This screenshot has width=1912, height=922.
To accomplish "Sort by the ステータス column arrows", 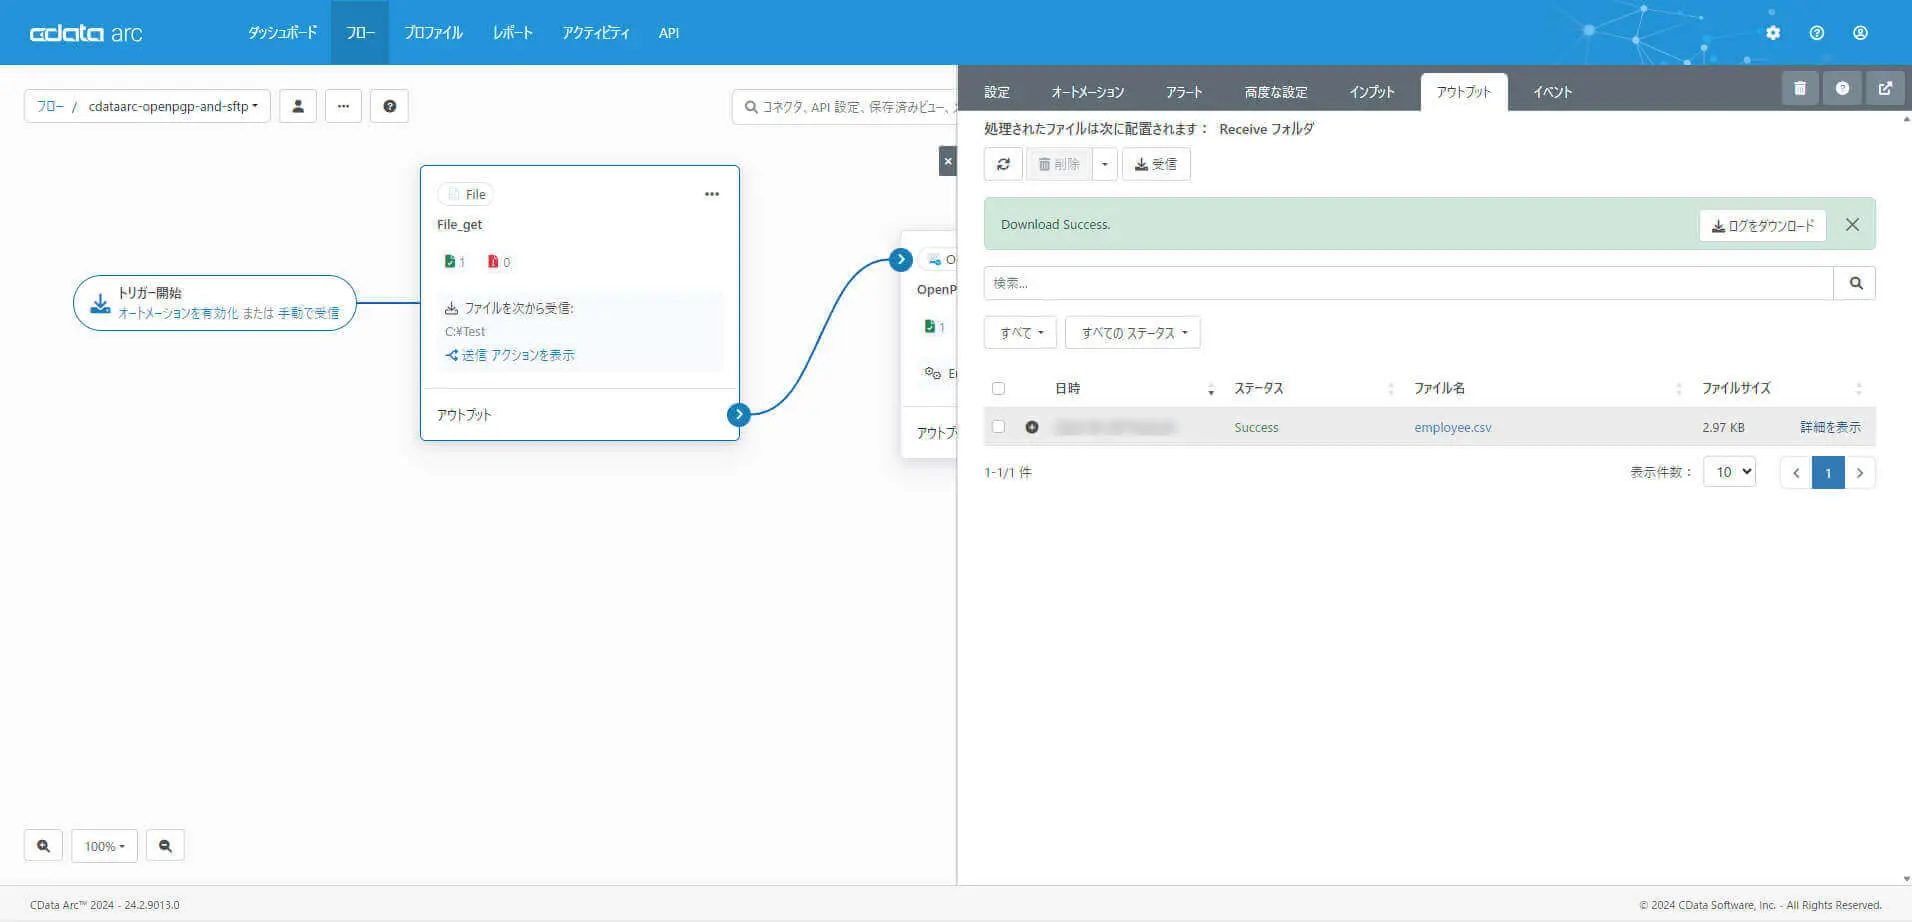I will (x=1391, y=389).
